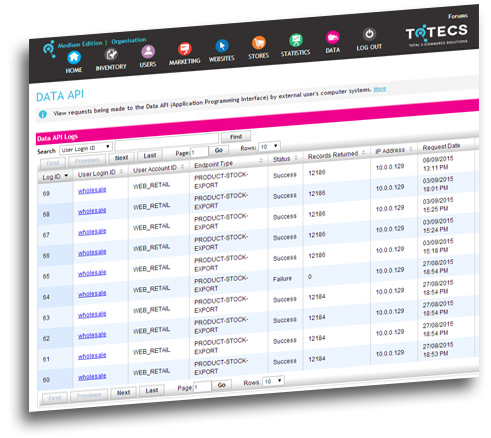Open wholesale link in log row 67
Screen dimensions: 491x438
[92, 232]
